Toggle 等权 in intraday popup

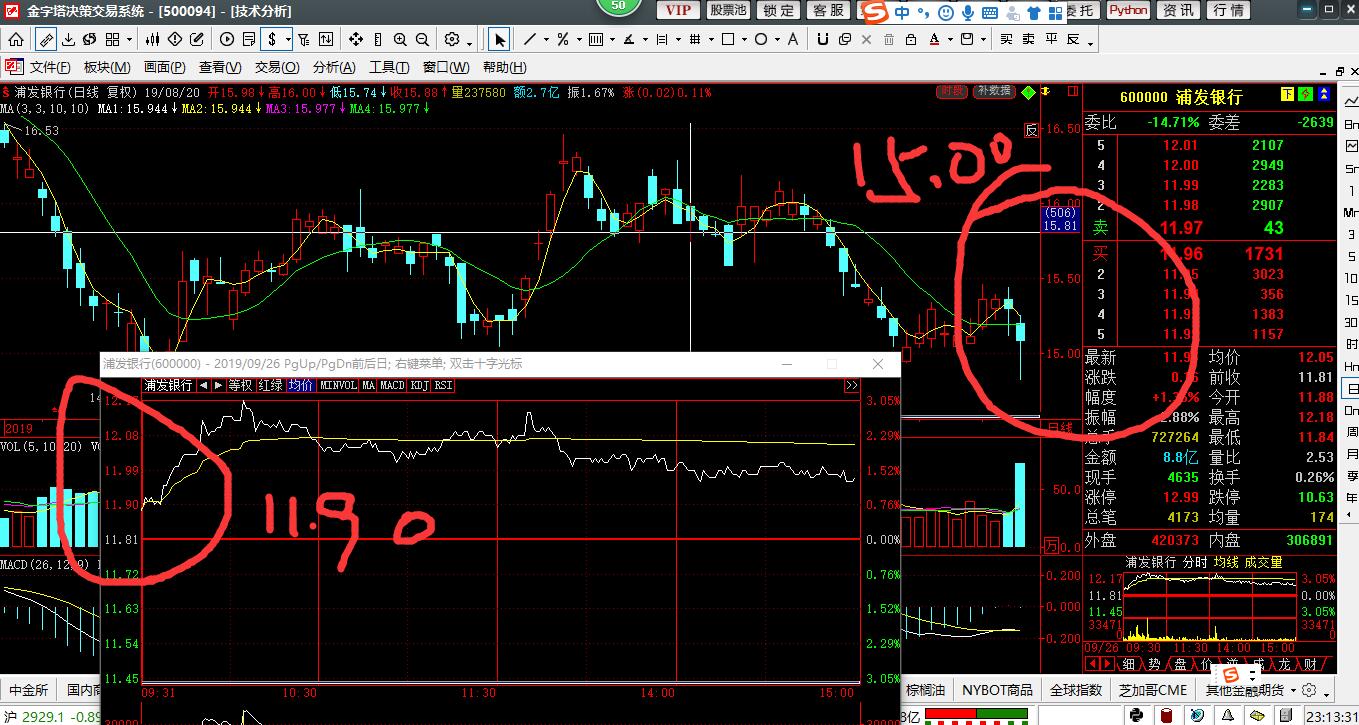tap(240, 385)
